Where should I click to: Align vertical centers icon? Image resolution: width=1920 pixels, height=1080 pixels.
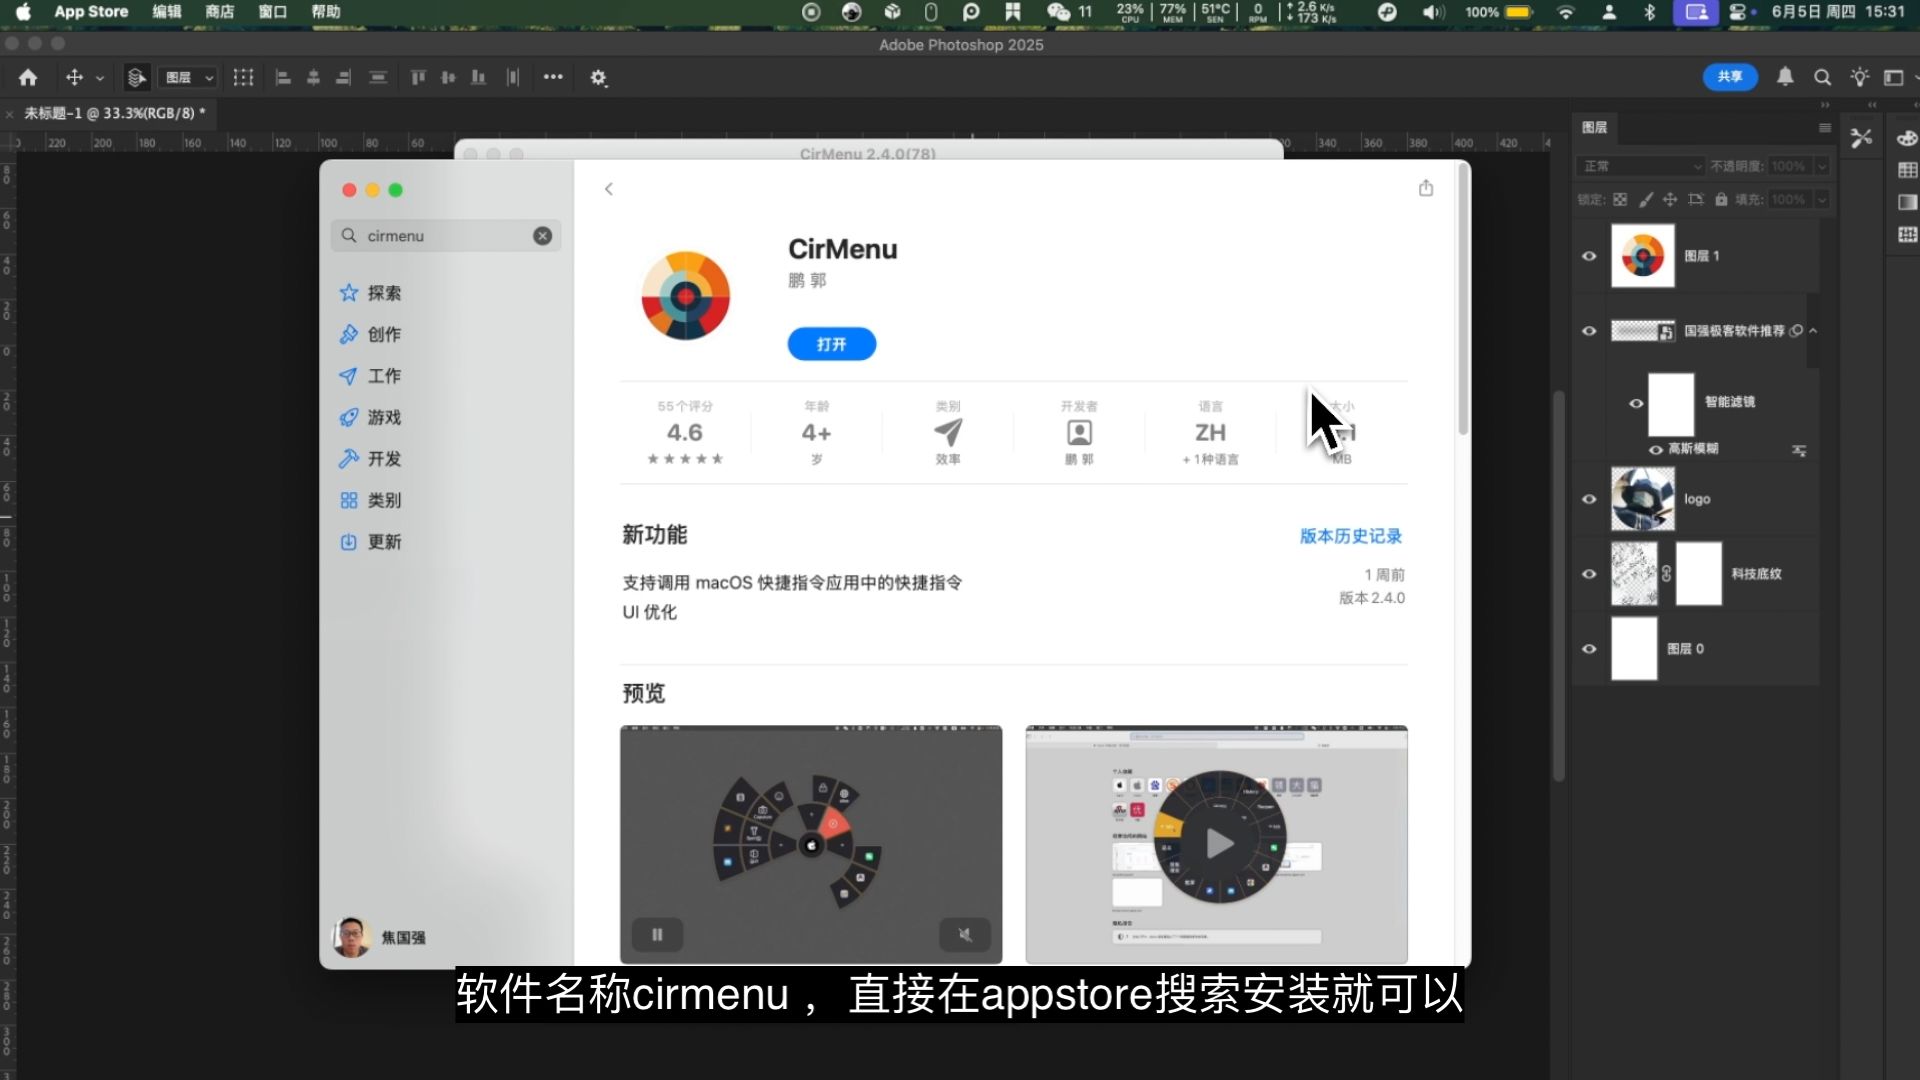[448, 77]
